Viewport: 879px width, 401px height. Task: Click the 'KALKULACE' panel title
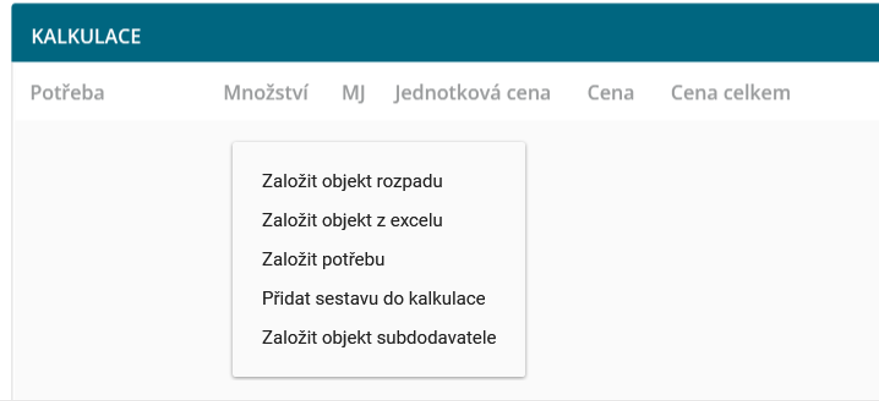coord(86,37)
